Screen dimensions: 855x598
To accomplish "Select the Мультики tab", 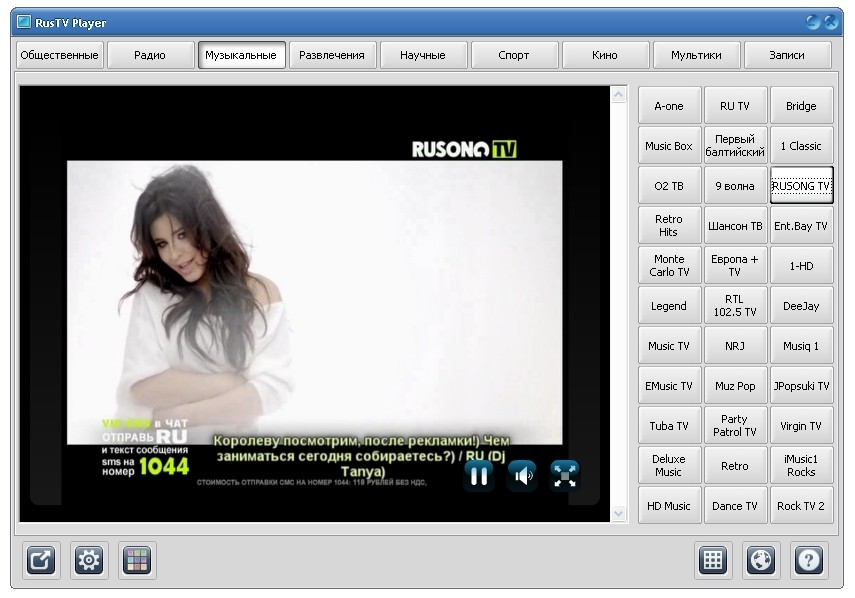I will (696, 55).
